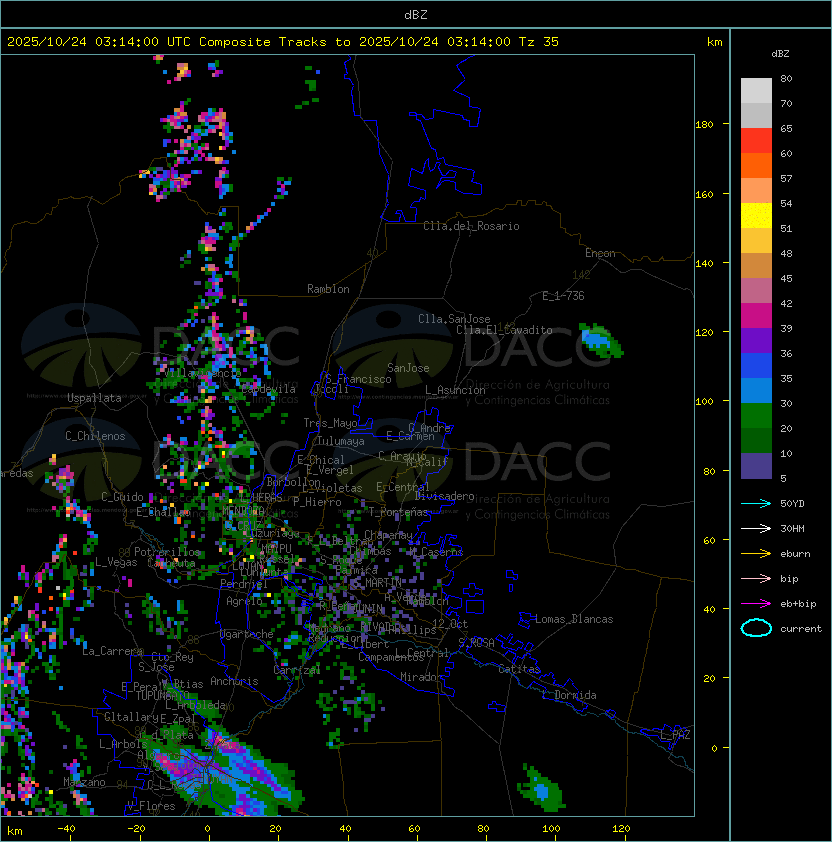
Task: Click the 'L_Dormida' map label
Action: point(569,695)
